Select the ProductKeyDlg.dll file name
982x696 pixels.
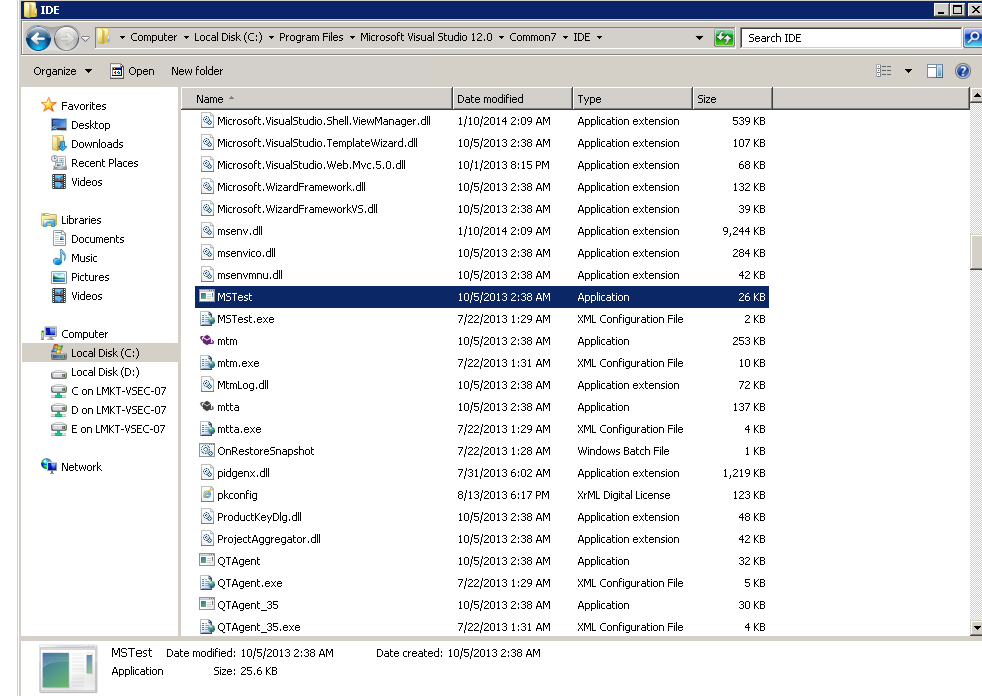click(259, 517)
